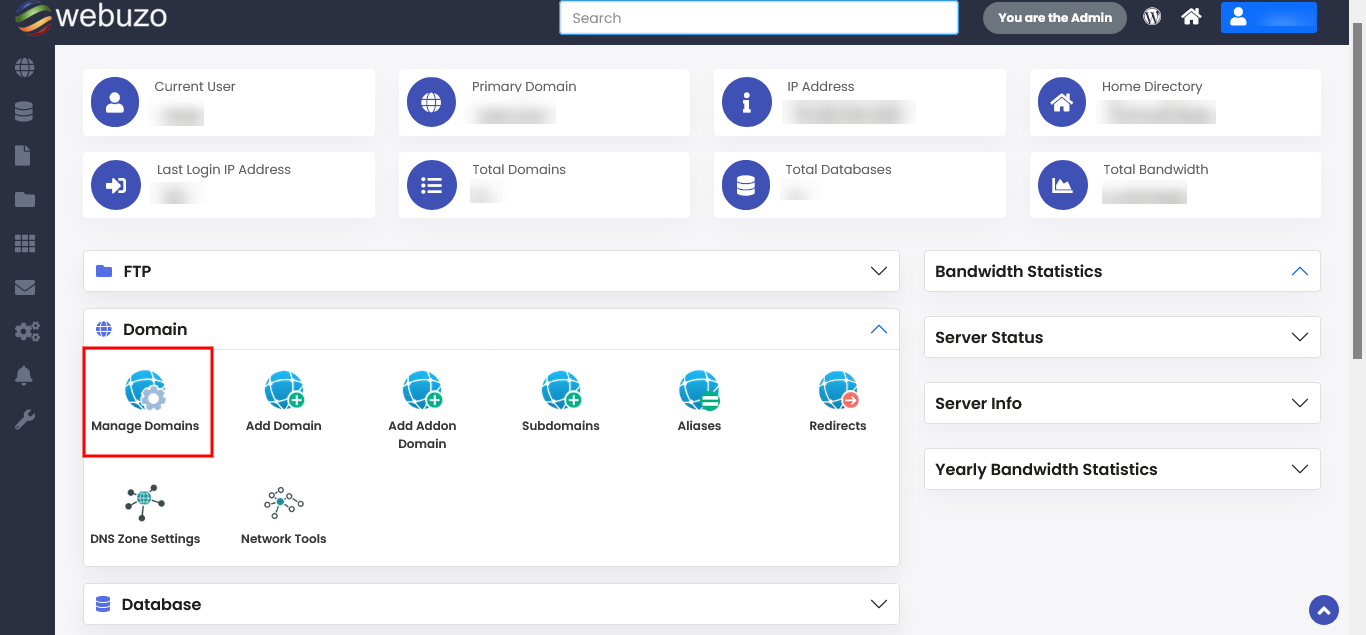Expand the Database section
This screenshot has width=1366, height=635.
[x=879, y=604]
